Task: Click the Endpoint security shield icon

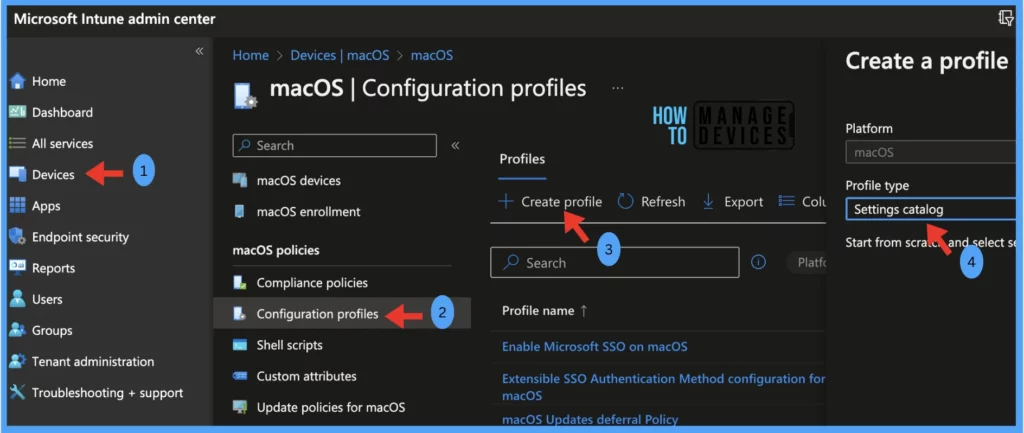Action: [x=18, y=236]
